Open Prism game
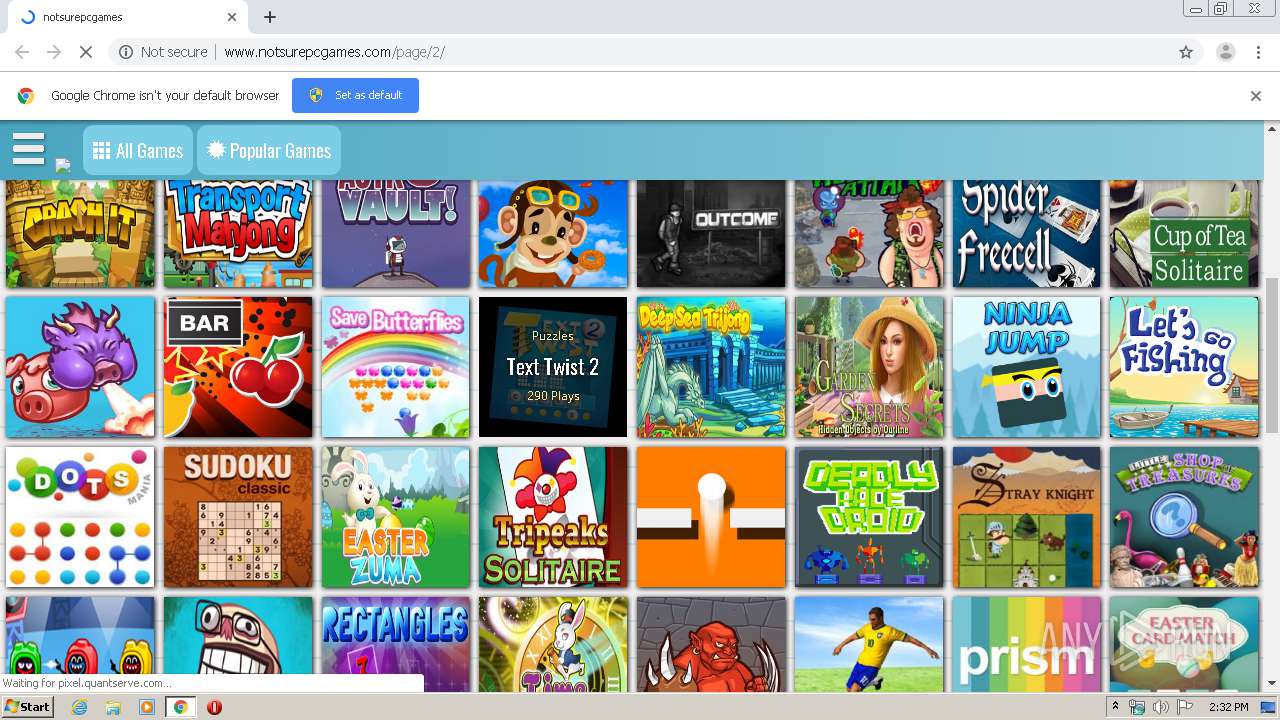This screenshot has width=1280, height=720. pos(1026,644)
